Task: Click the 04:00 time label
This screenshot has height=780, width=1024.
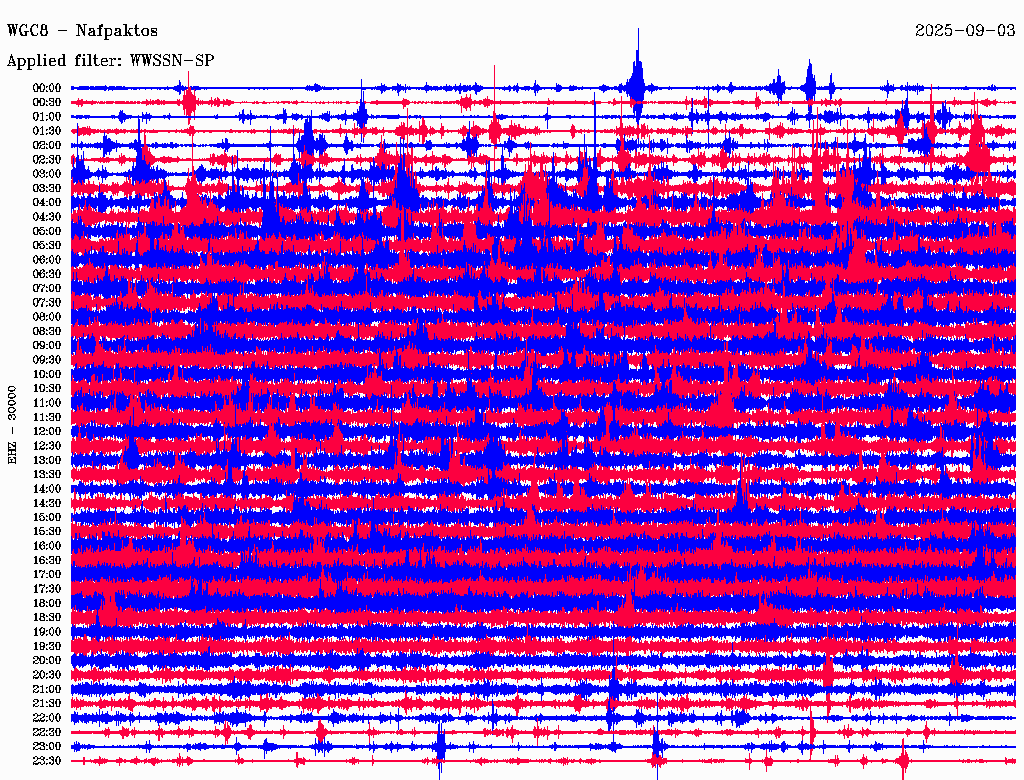Action: pos(47,203)
